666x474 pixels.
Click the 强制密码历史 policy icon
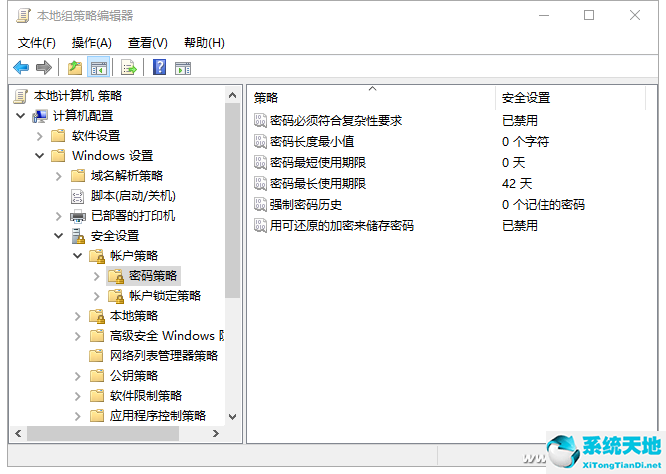(260, 205)
